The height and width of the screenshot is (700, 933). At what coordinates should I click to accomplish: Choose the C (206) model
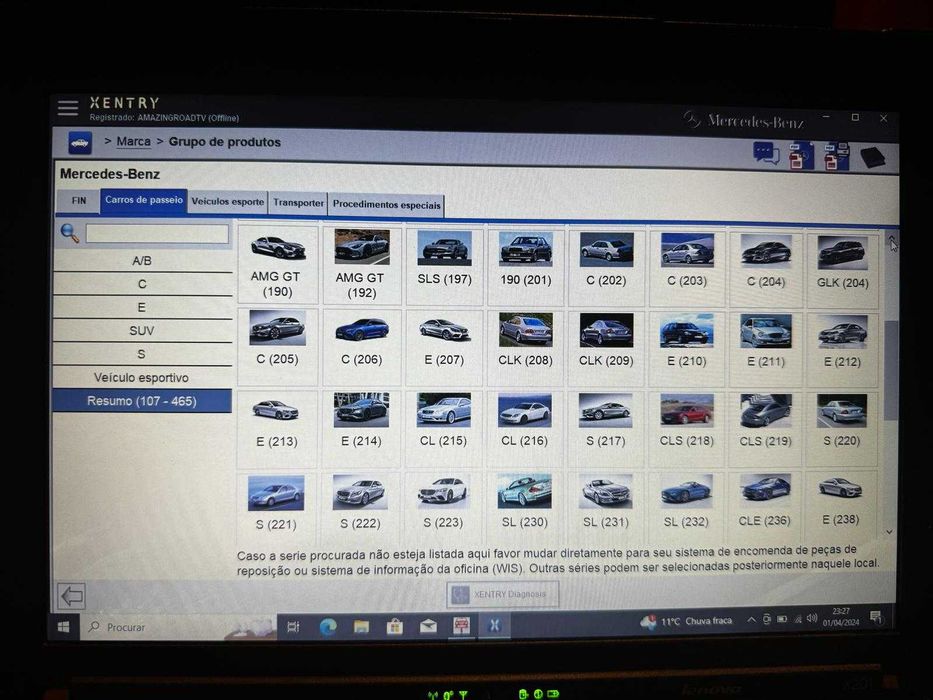tap(361, 346)
